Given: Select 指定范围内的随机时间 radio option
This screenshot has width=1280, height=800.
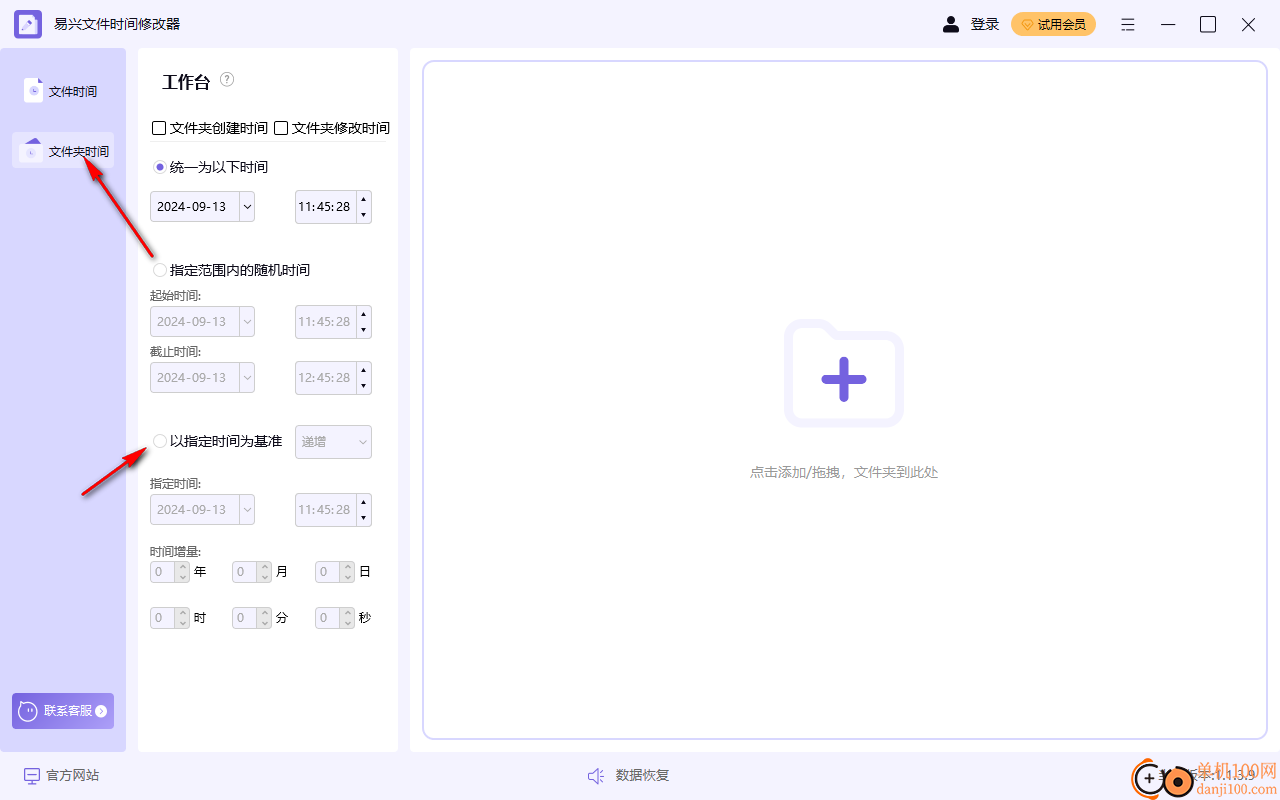Looking at the screenshot, I should [x=160, y=270].
